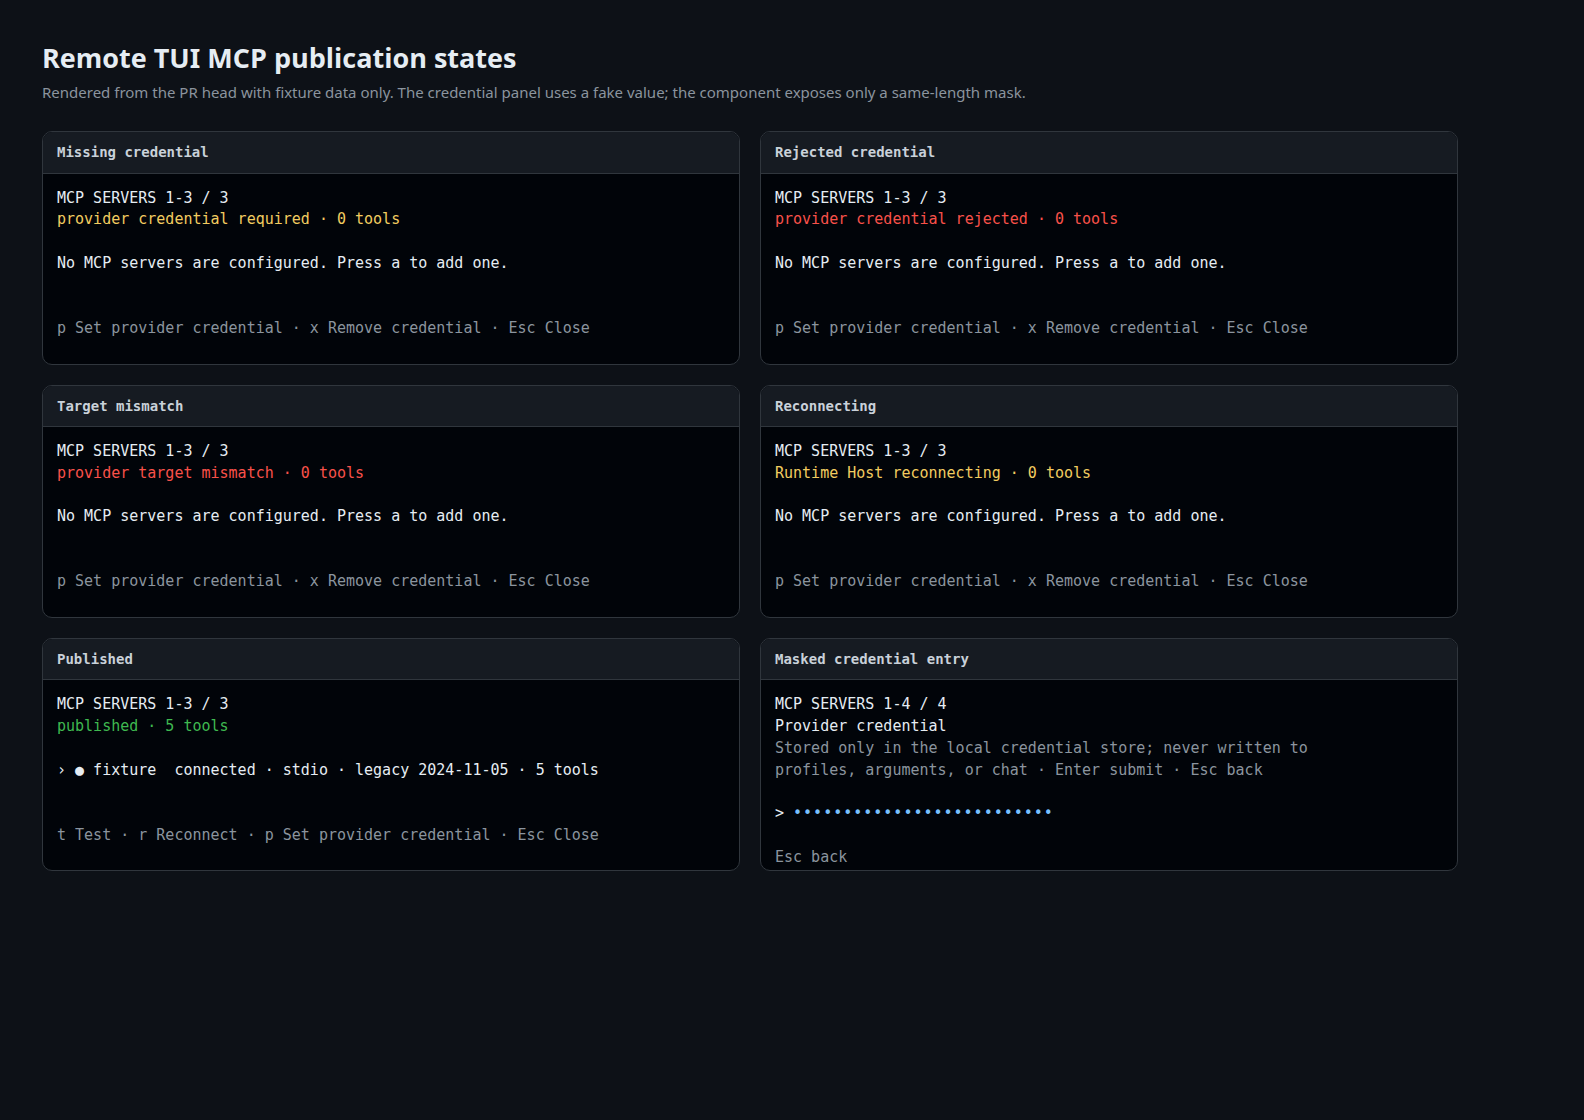This screenshot has height=1120, width=1584.
Task: Choose "r Reconnect" in Published panel
Action: [x=188, y=835]
